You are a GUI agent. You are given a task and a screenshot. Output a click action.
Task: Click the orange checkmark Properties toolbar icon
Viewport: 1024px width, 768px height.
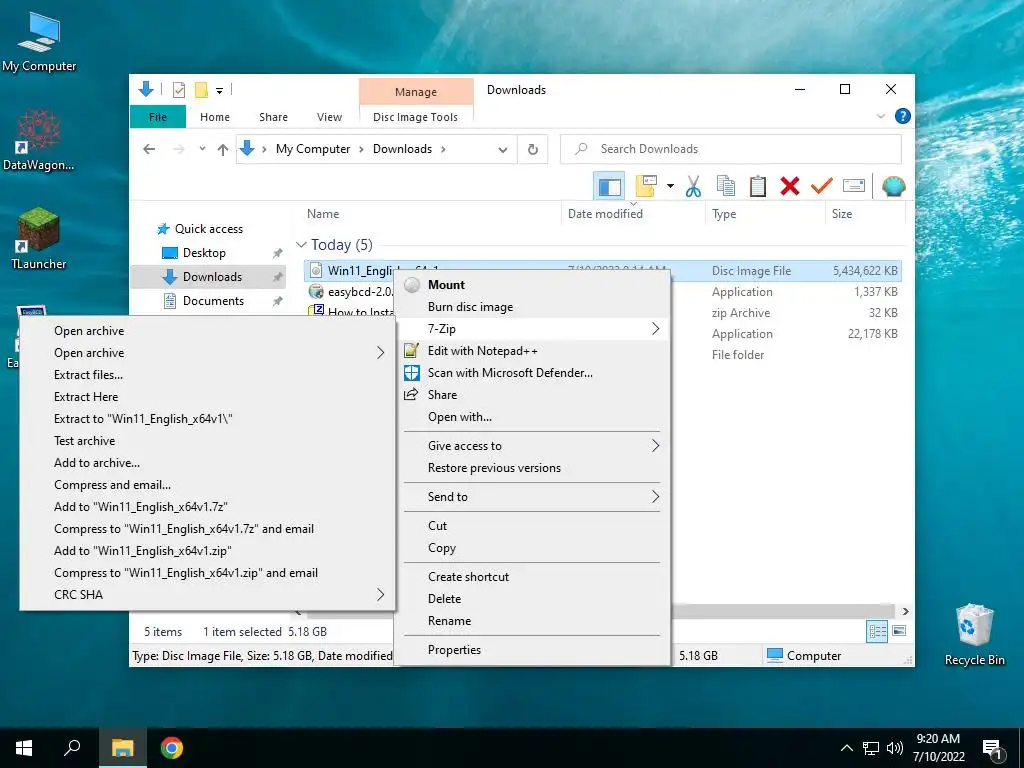point(822,187)
